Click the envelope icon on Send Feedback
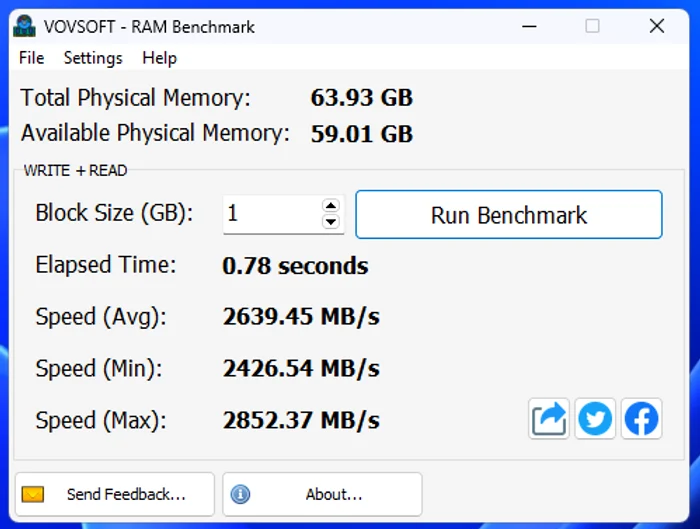The height and width of the screenshot is (529, 700). [x=33, y=494]
